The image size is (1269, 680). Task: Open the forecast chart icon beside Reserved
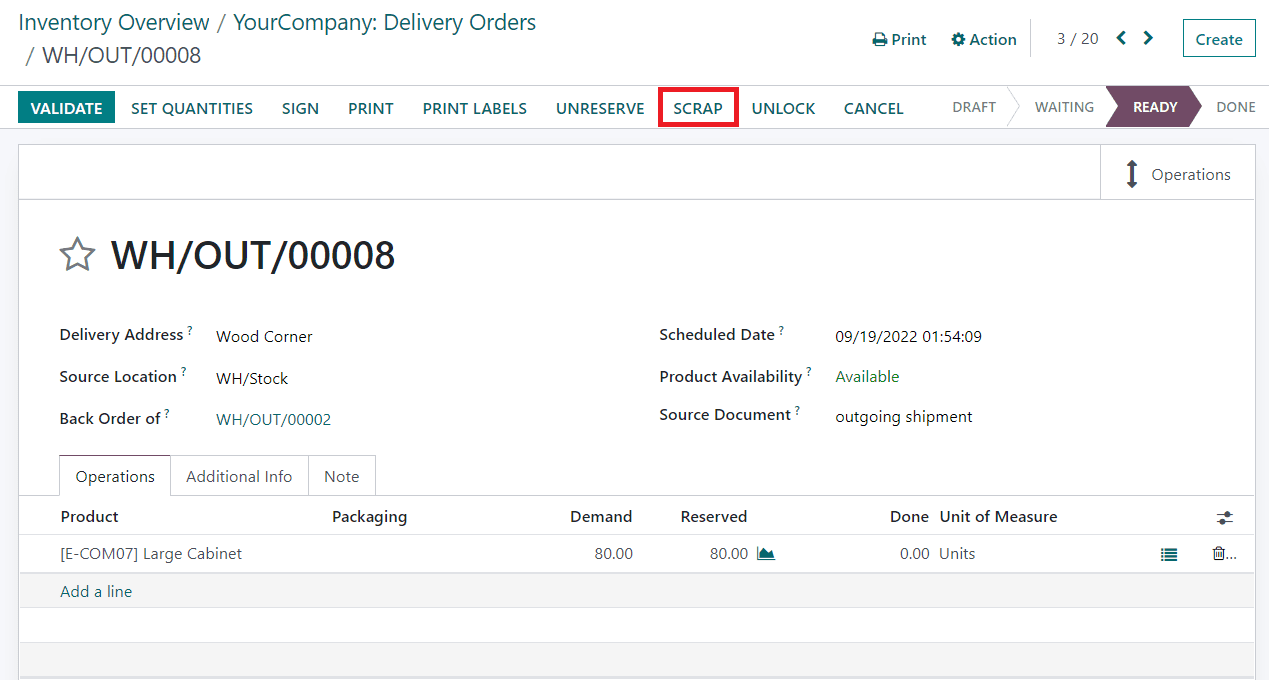click(x=766, y=554)
